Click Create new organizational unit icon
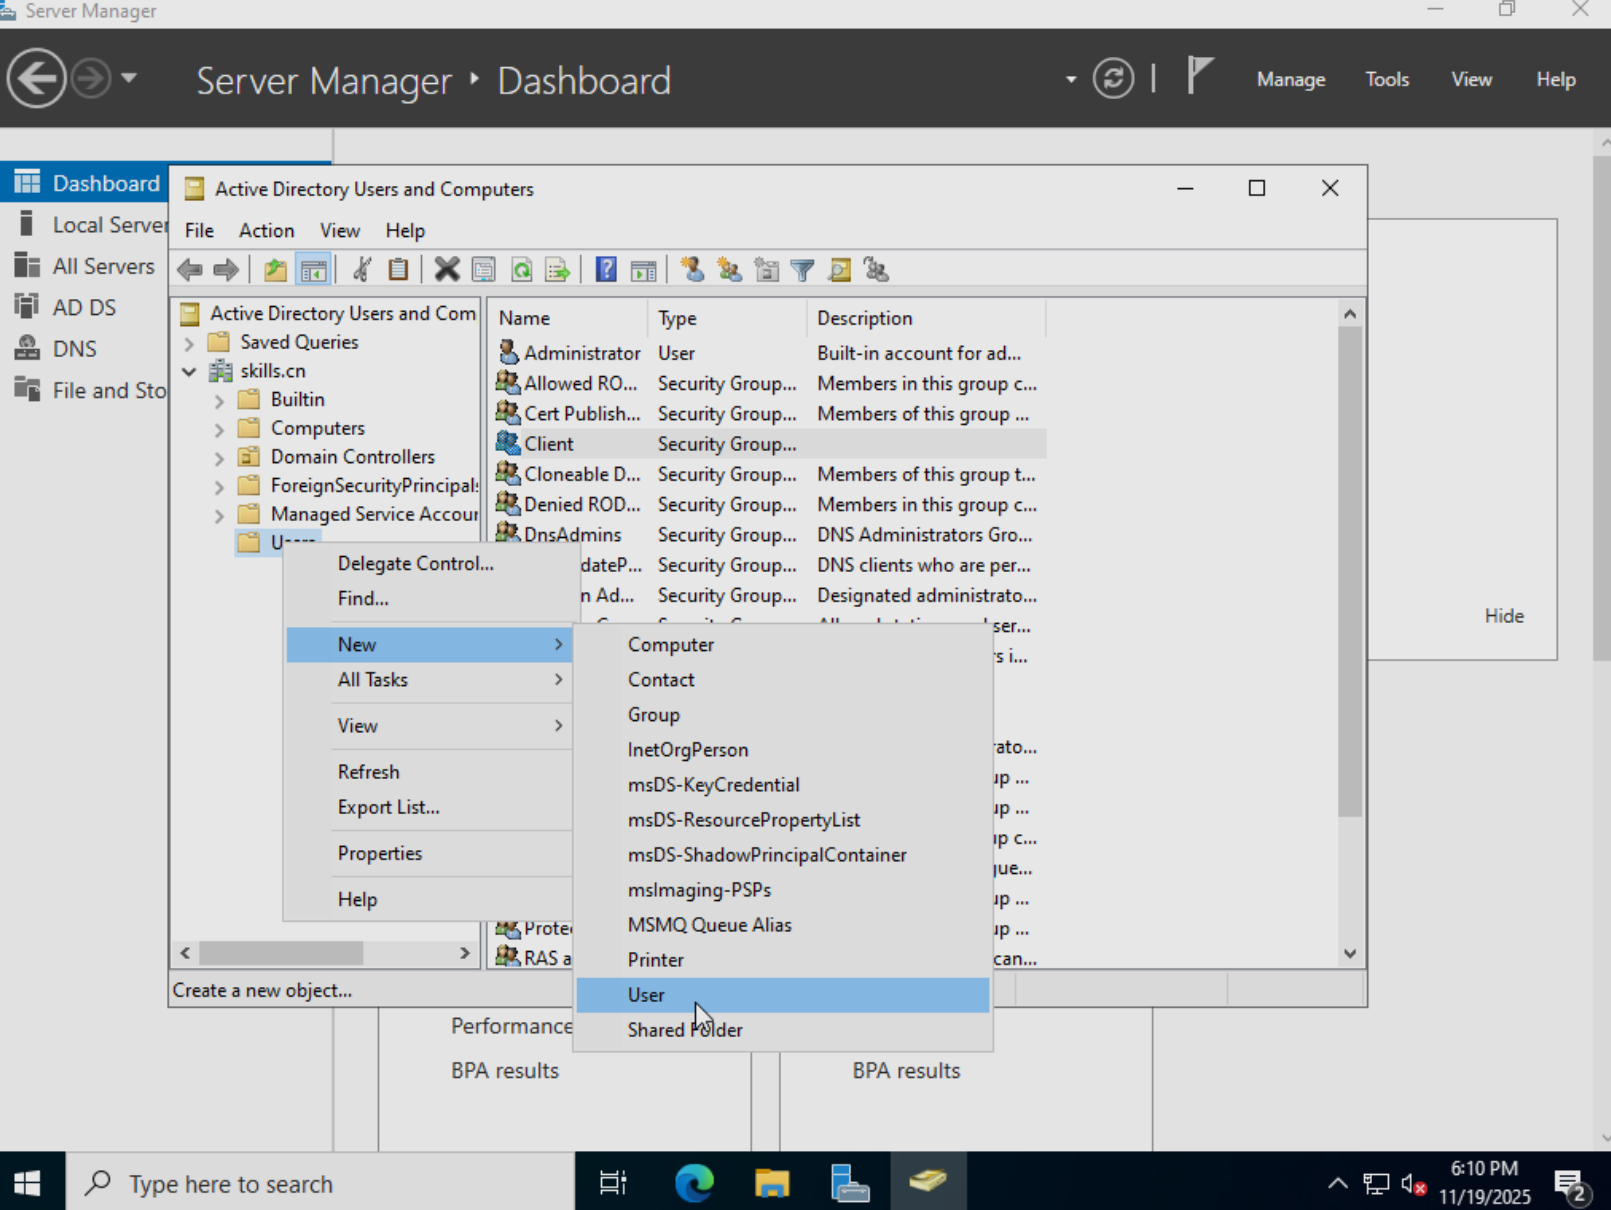Image resolution: width=1611 pixels, height=1210 pixels. click(766, 270)
